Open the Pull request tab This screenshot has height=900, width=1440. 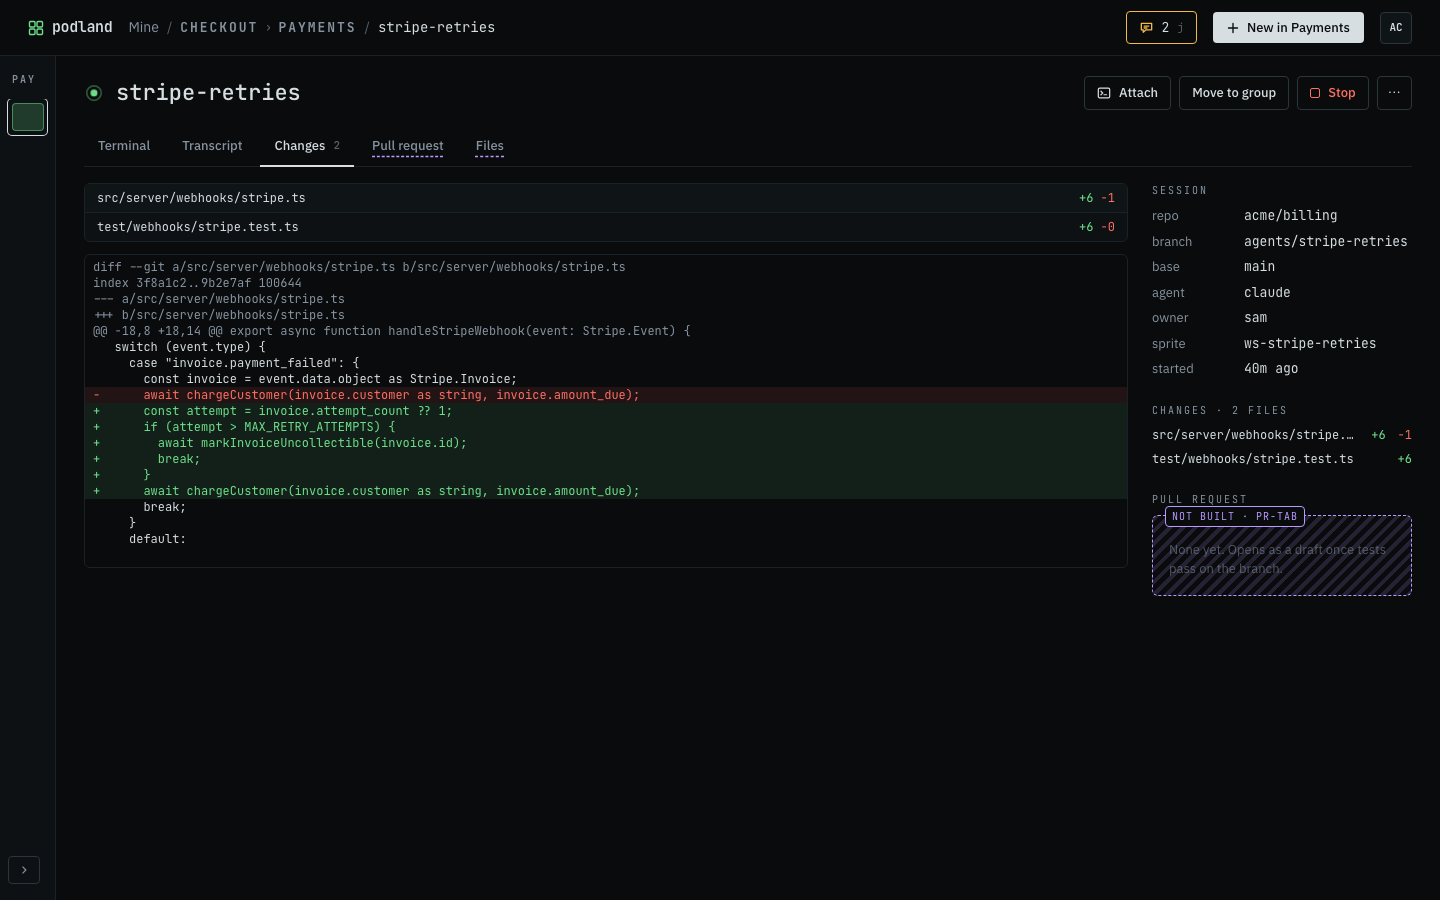pyautogui.click(x=408, y=146)
